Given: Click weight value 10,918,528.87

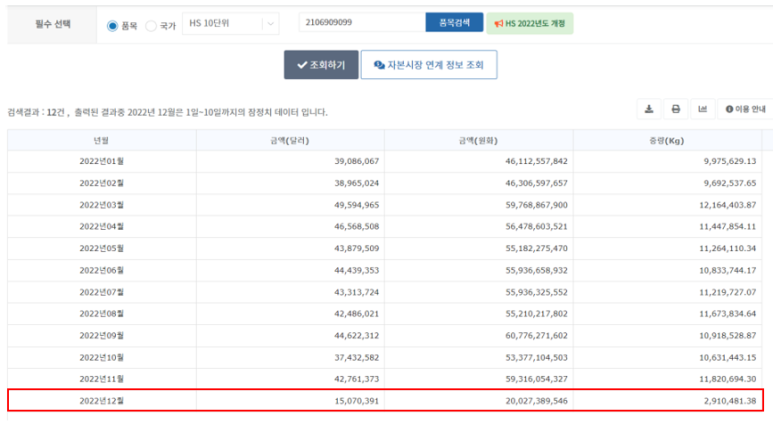Looking at the screenshot, I should (728, 335).
